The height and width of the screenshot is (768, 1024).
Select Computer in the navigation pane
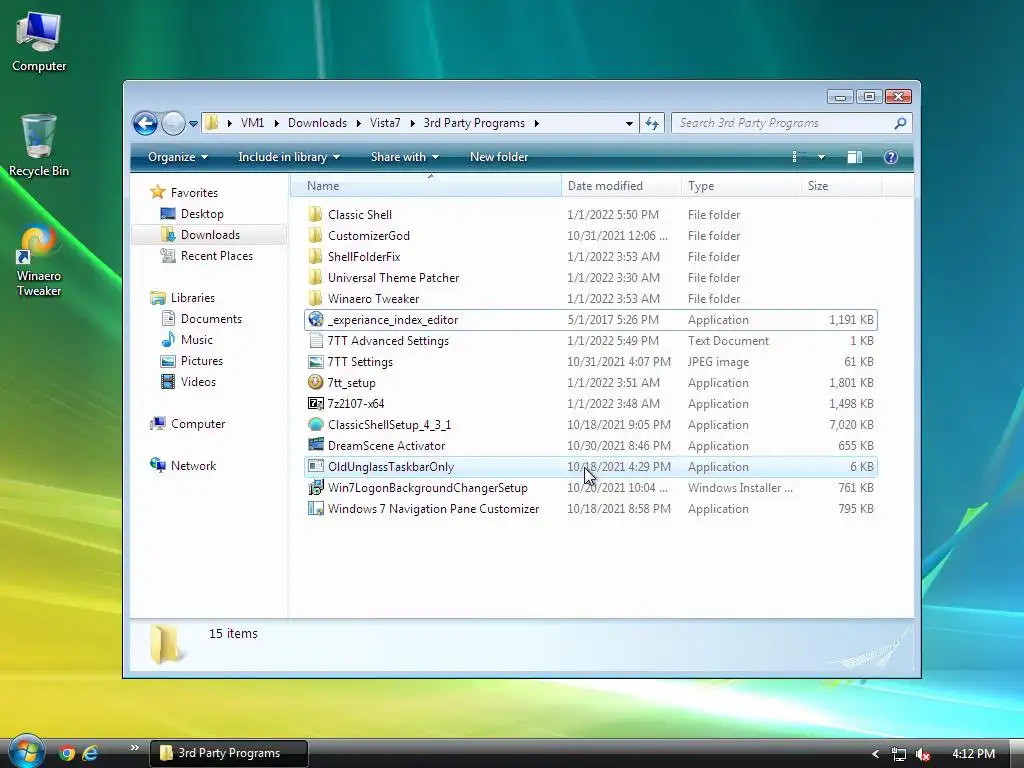pyautogui.click(x=187, y=424)
